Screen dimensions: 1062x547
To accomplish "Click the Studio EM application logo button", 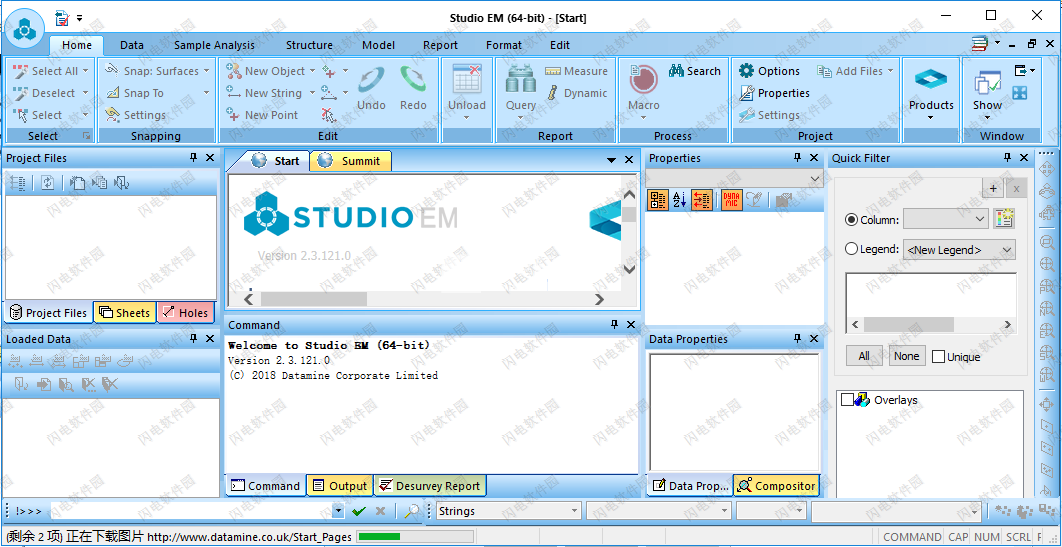I will point(24,29).
